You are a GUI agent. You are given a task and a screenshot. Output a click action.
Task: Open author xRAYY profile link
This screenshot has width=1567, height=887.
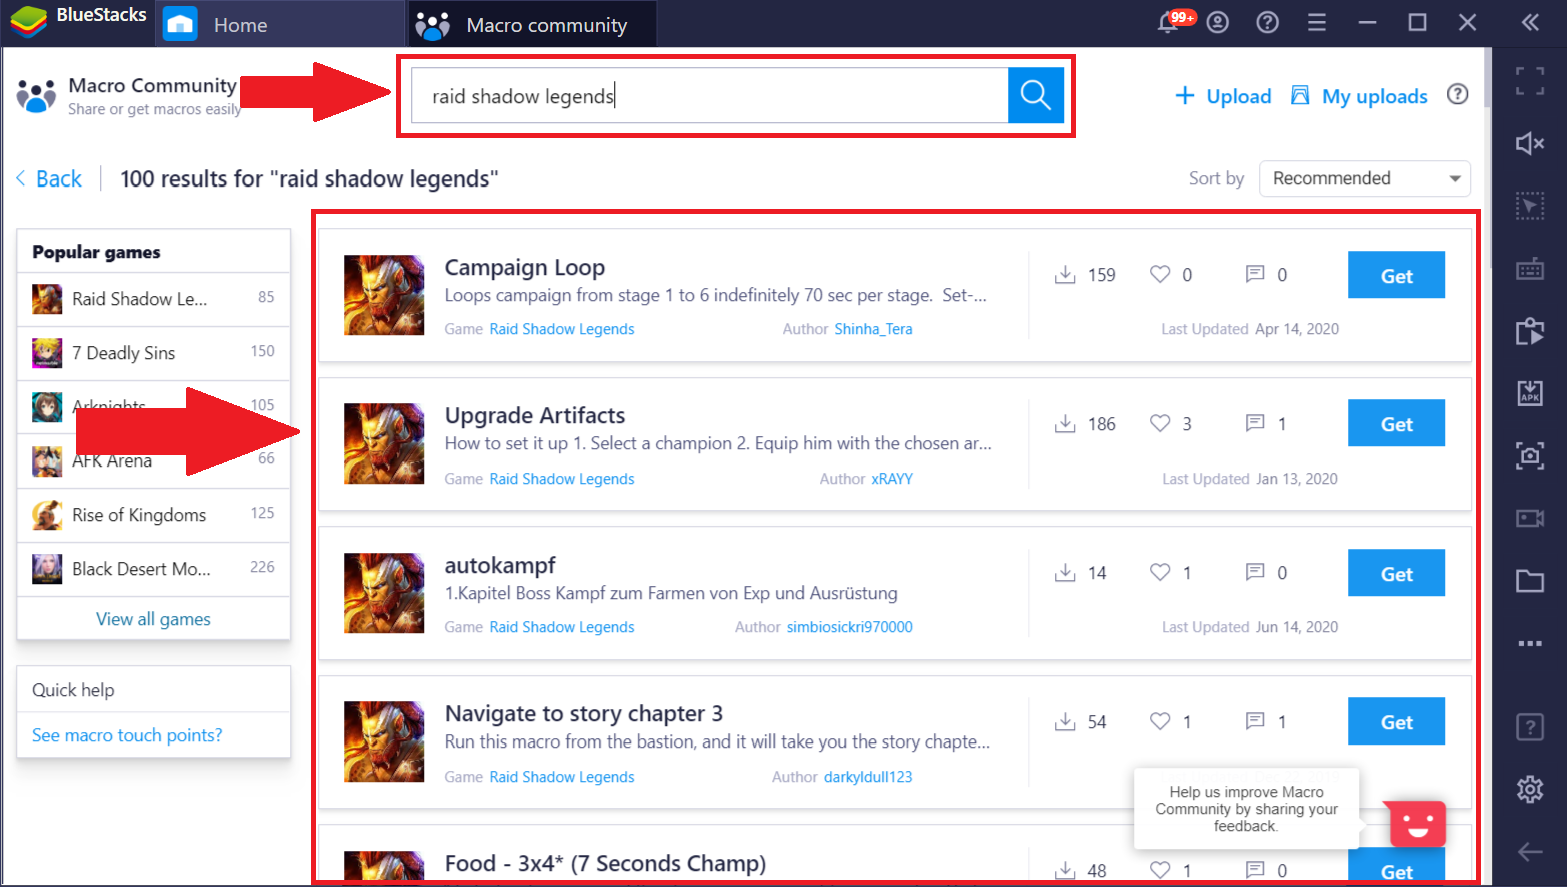892,479
